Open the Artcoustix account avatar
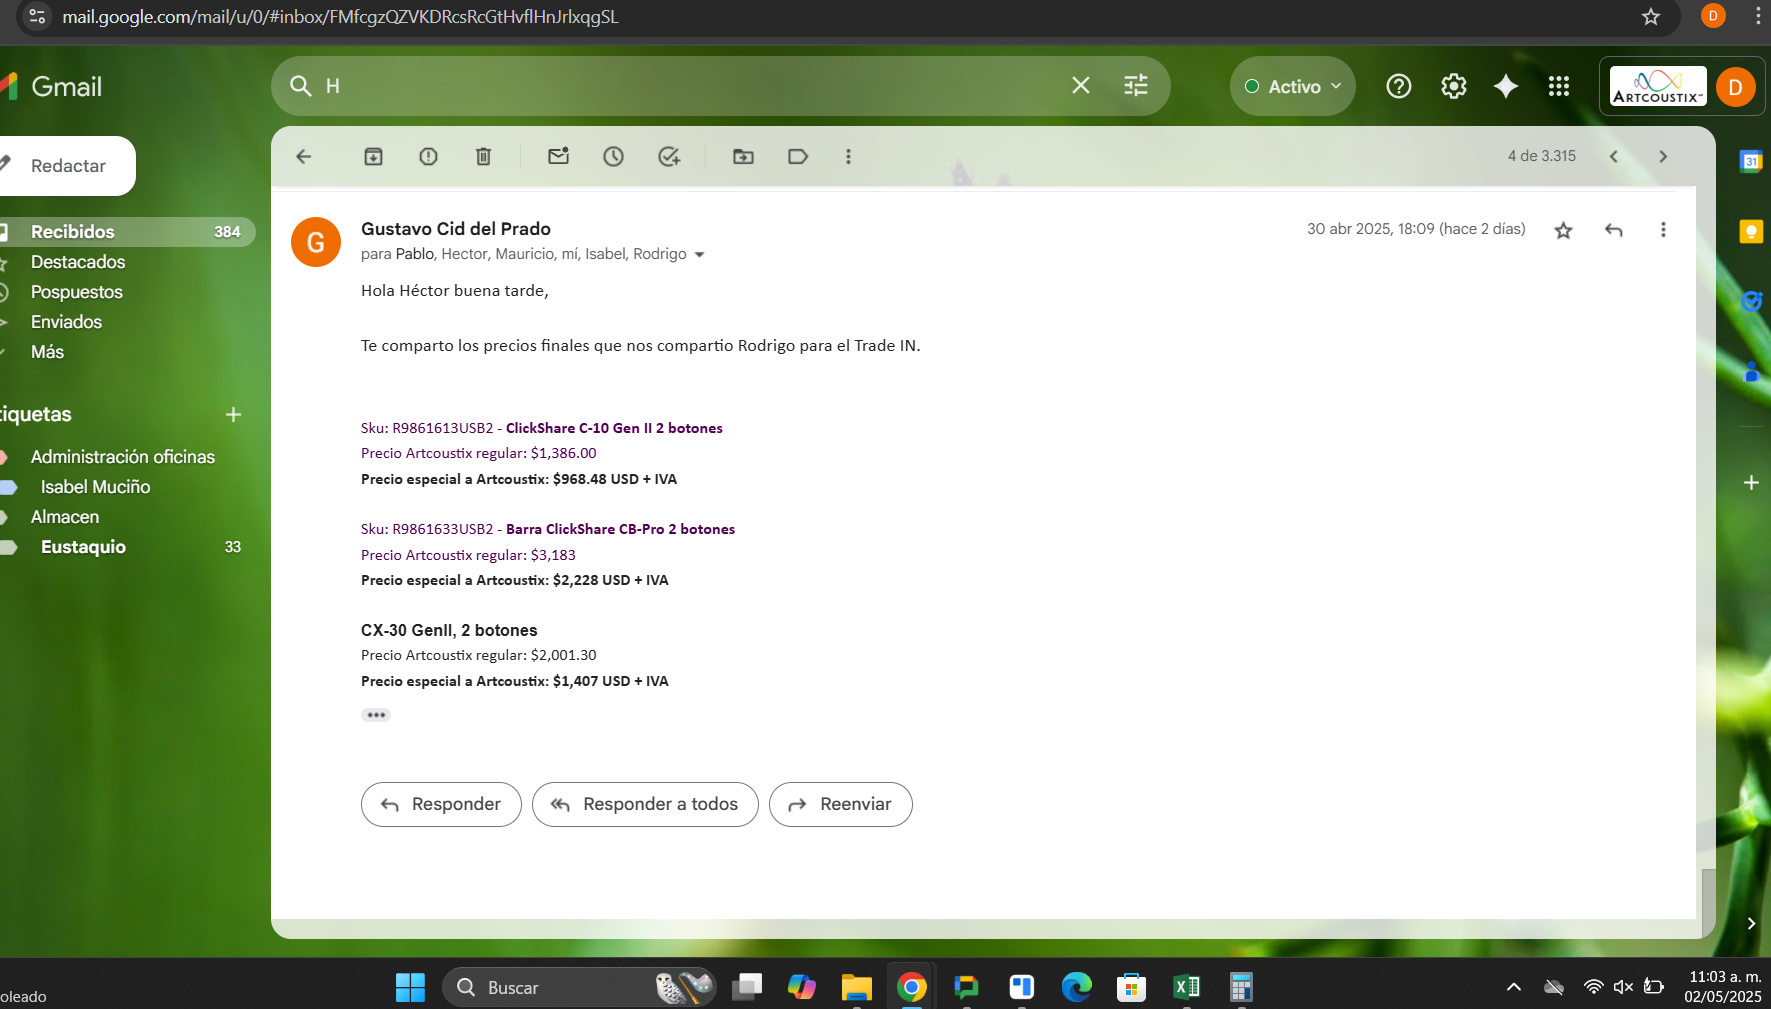This screenshot has height=1009, width=1771. pyautogui.click(x=1736, y=87)
